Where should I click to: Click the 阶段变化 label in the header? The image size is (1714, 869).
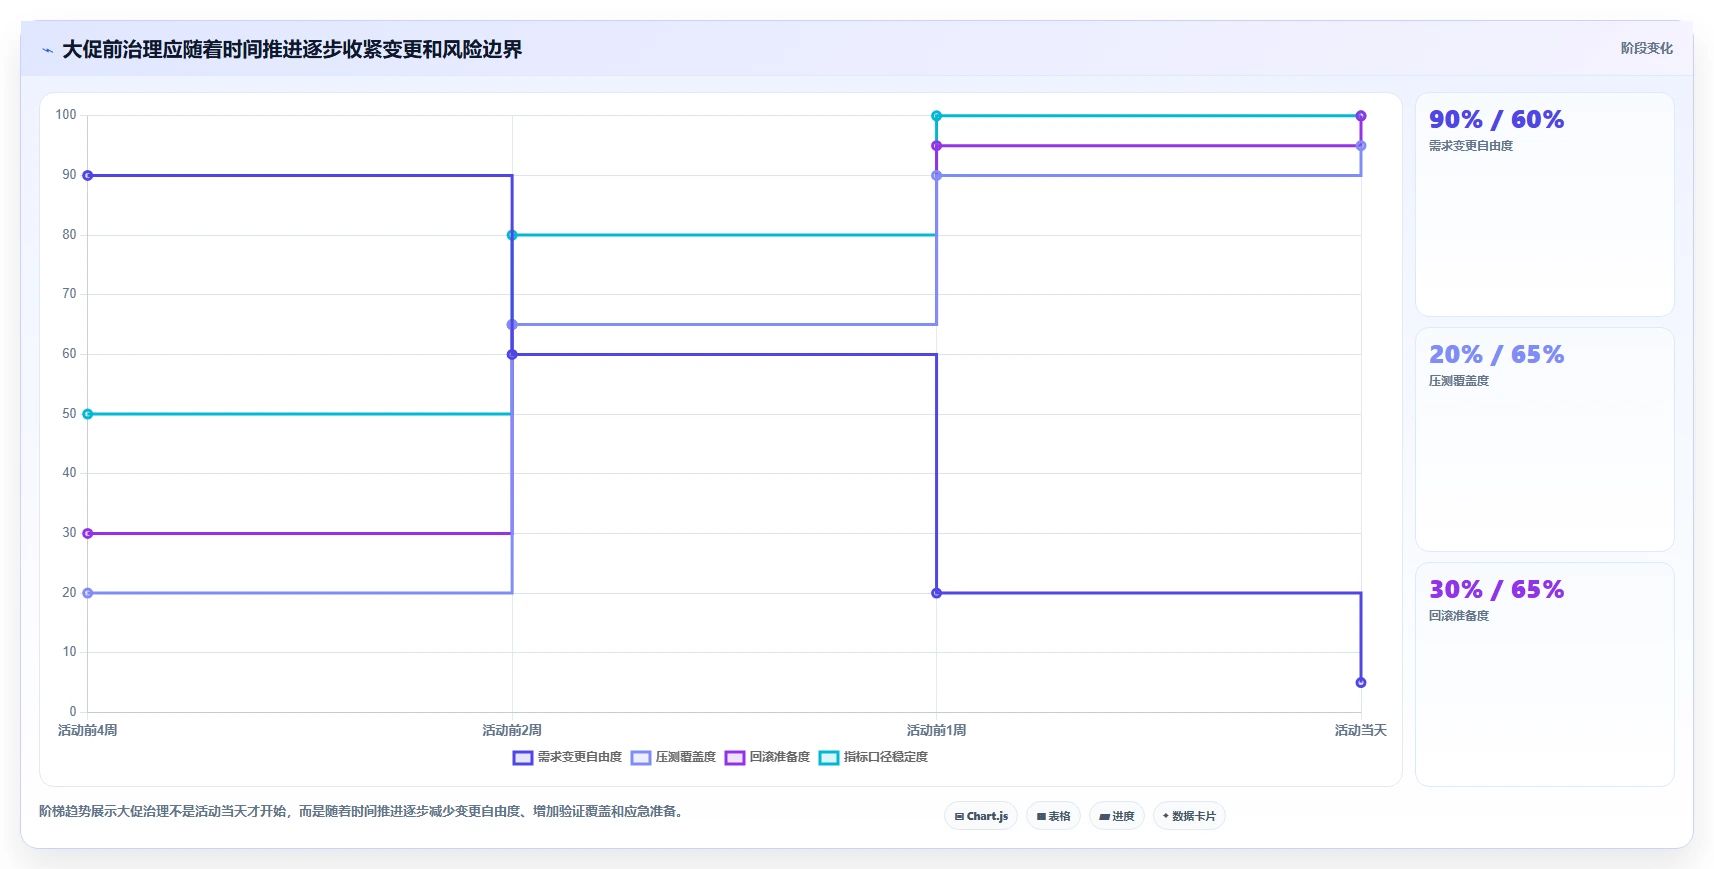(1646, 48)
